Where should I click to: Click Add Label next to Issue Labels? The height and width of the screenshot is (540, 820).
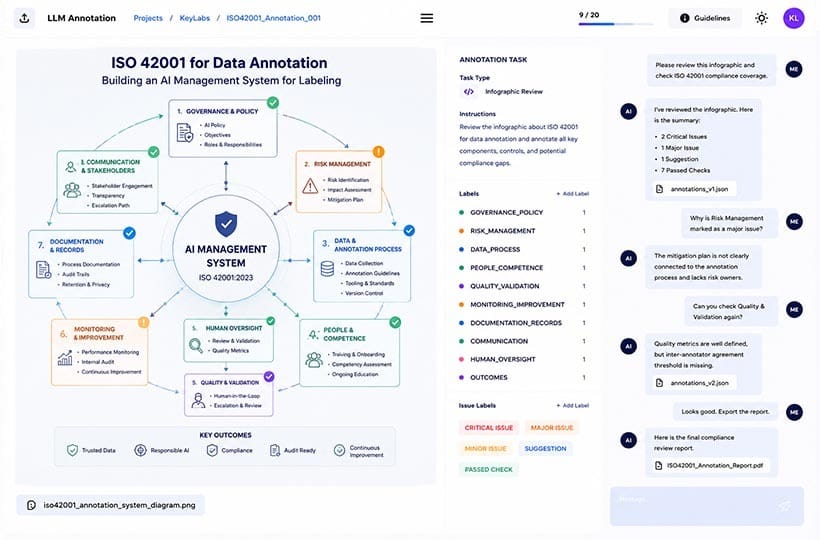pyautogui.click(x=573, y=406)
